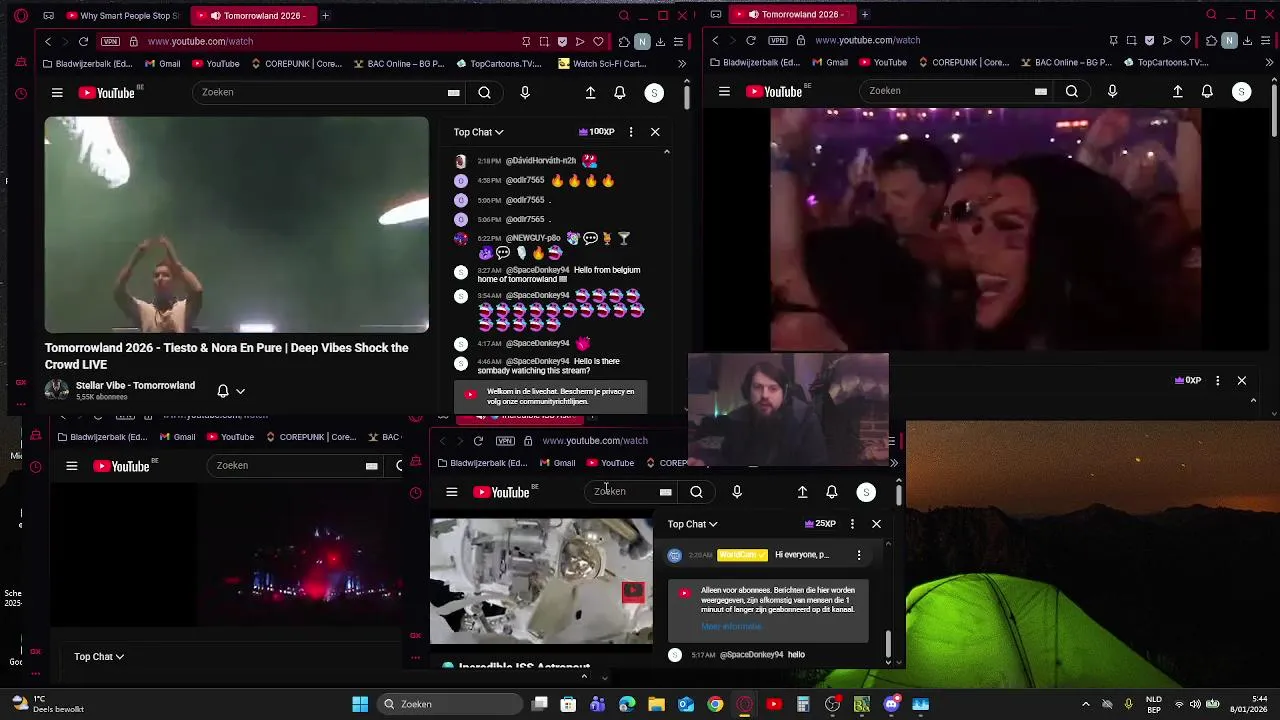This screenshot has width=1280, height=720.
Task: Expand the Top Chat dropdown in the ISS chat
Action: click(692, 524)
